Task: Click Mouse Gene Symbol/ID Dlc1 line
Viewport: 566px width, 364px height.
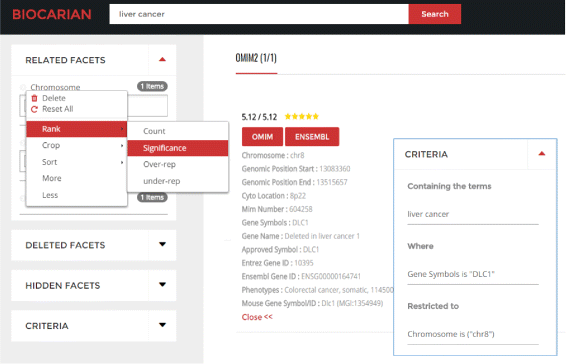Action: 312,303
